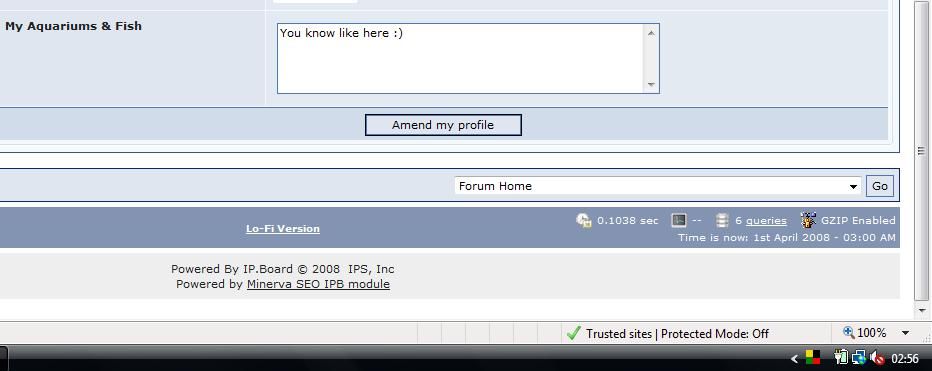The height and width of the screenshot is (371, 932).
Task: Open the Lo-Fi Version link
Action: click(x=283, y=228)
